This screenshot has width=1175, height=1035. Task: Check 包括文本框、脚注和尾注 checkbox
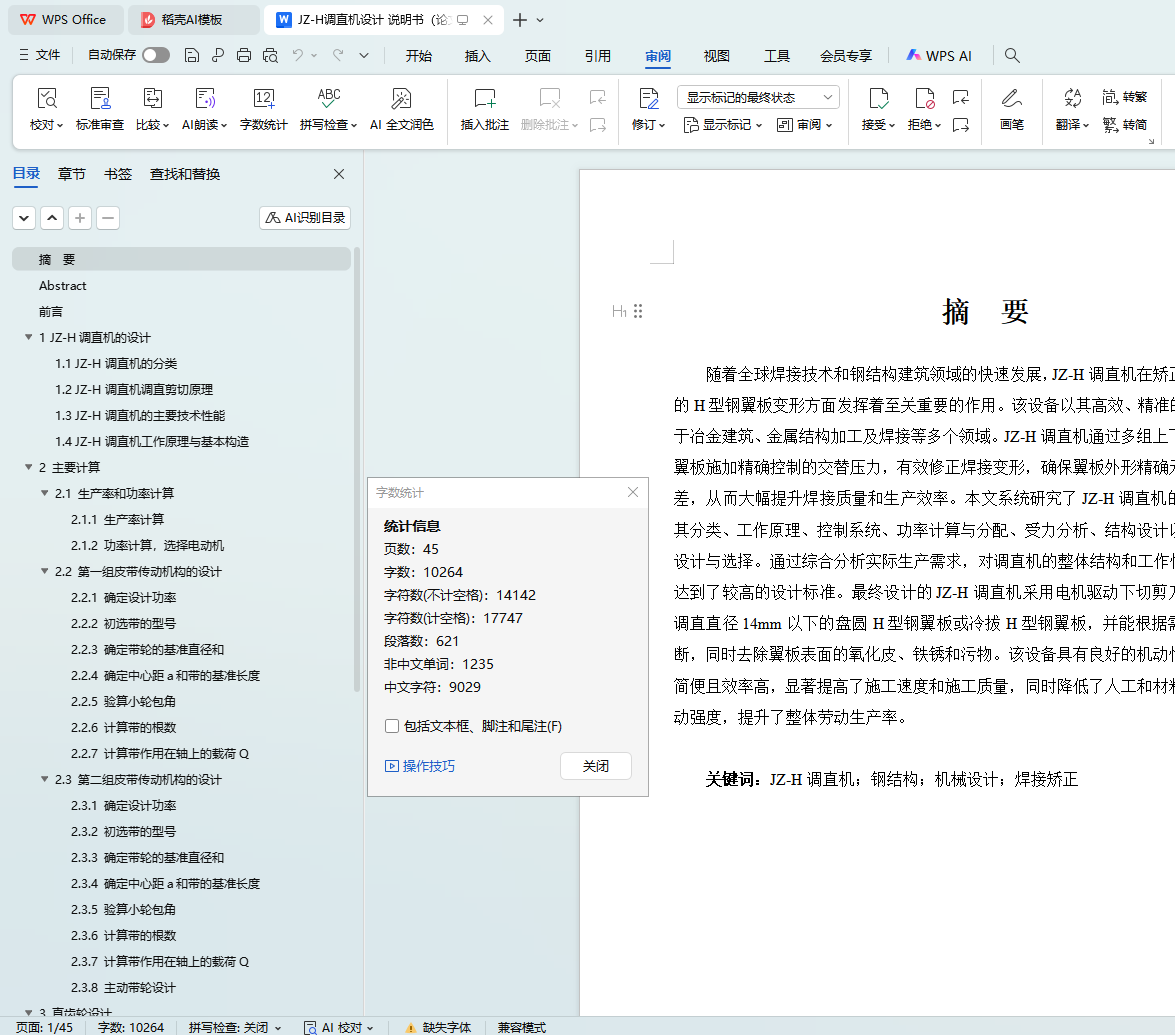point(391,725)
